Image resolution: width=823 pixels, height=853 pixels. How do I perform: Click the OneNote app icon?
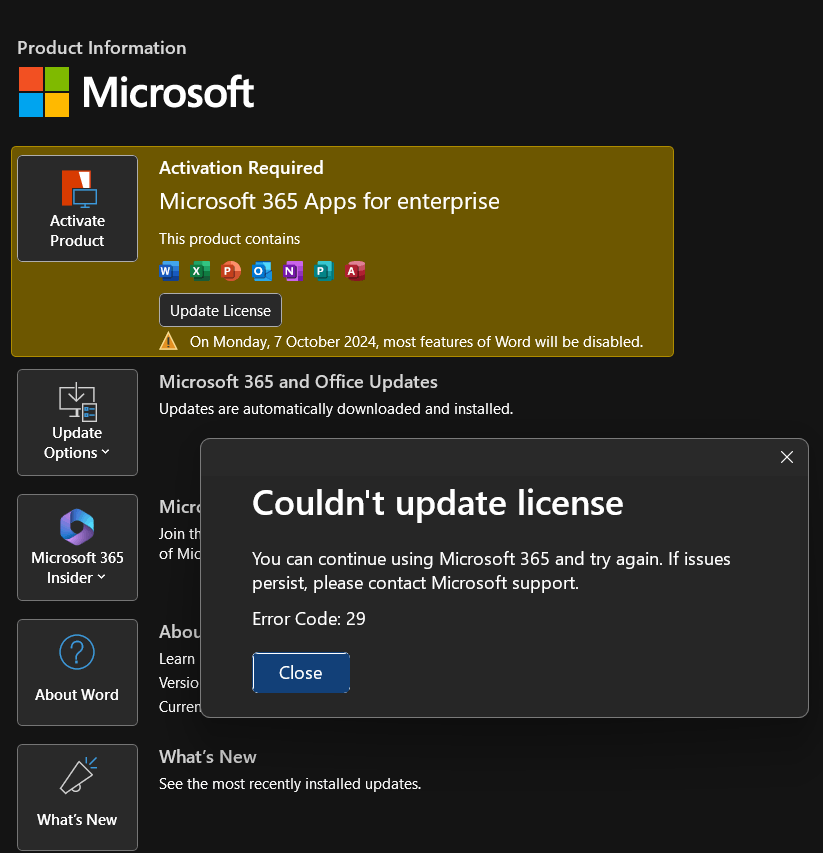[x=293, y=271]
